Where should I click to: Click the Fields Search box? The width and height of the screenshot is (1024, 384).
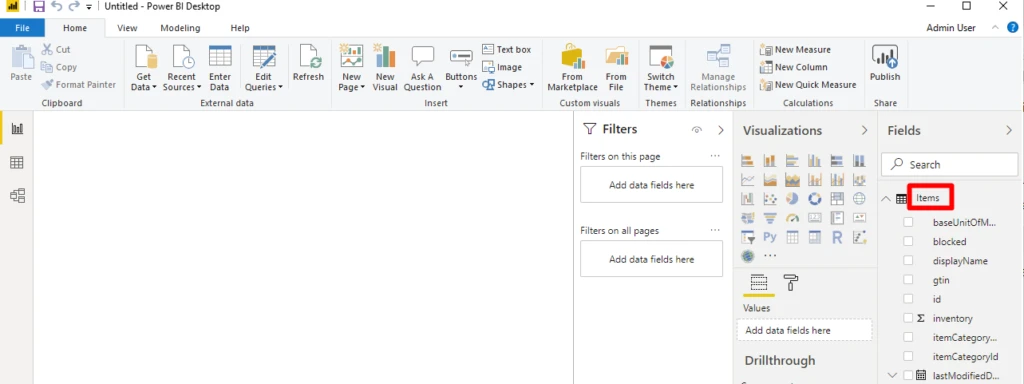point(950,165)
